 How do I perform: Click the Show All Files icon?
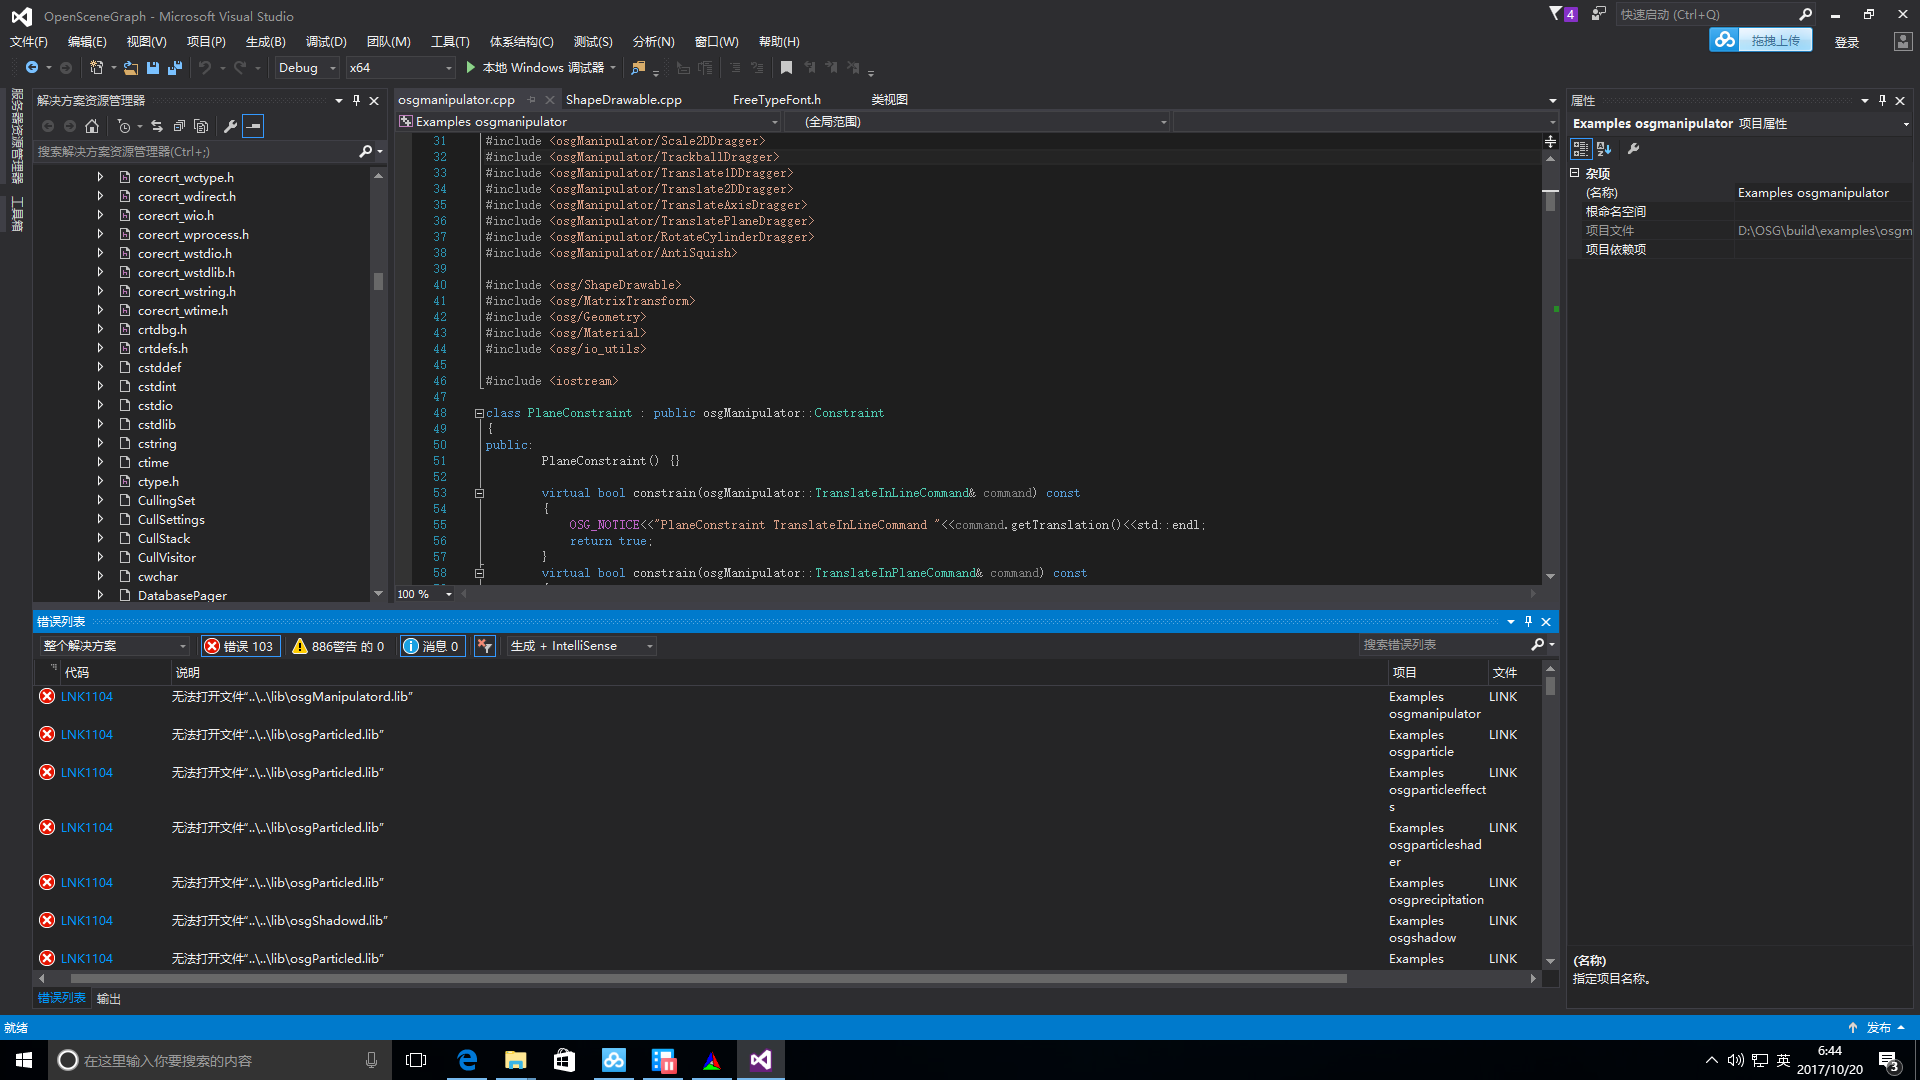click(x=201, y=126)
